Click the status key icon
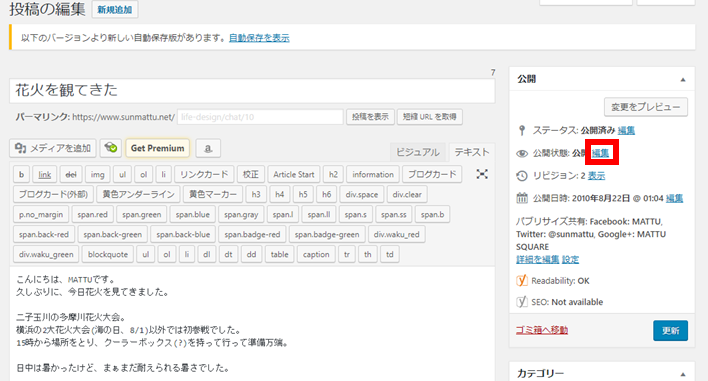This screenshot has width=708, height=381. point(522,130)
